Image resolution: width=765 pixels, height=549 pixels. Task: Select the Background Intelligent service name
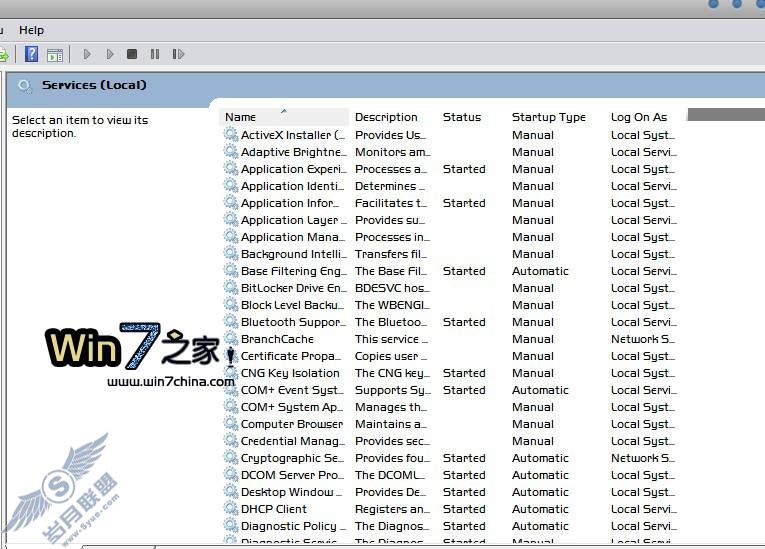293,254
